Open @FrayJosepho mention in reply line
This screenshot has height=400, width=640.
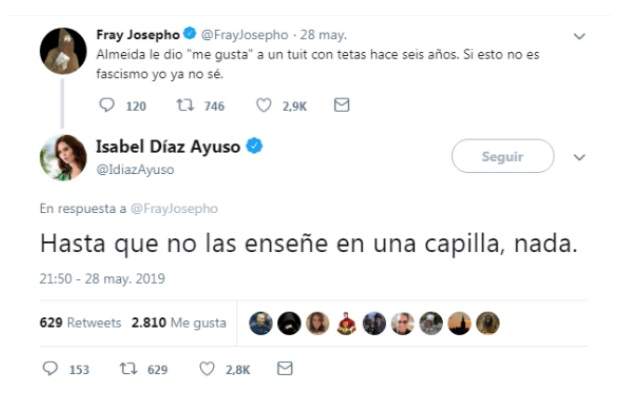[x=174, y=209]
